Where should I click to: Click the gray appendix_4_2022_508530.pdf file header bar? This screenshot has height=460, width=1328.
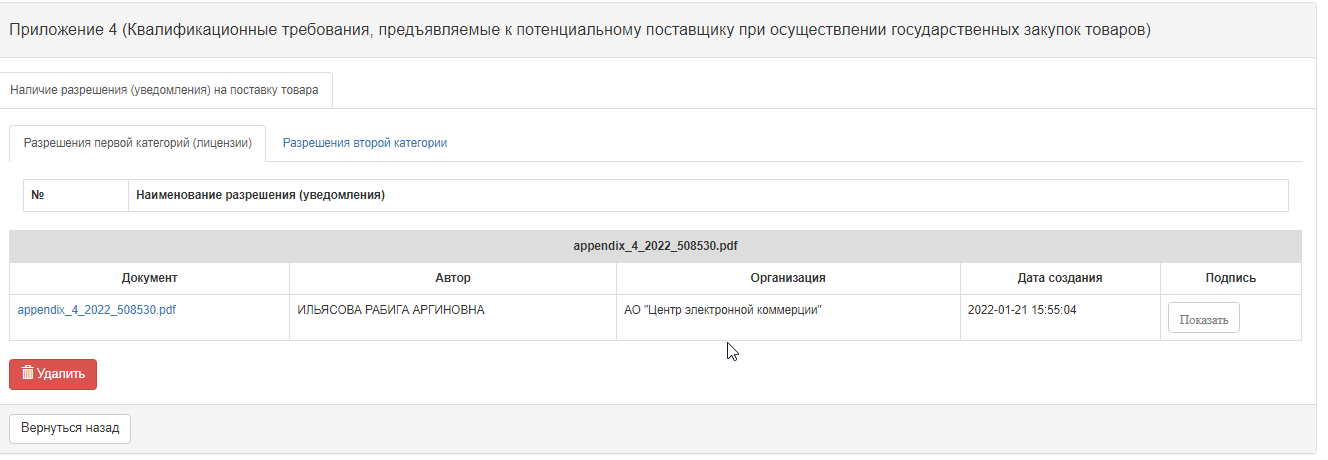click(x=656, y=246)
